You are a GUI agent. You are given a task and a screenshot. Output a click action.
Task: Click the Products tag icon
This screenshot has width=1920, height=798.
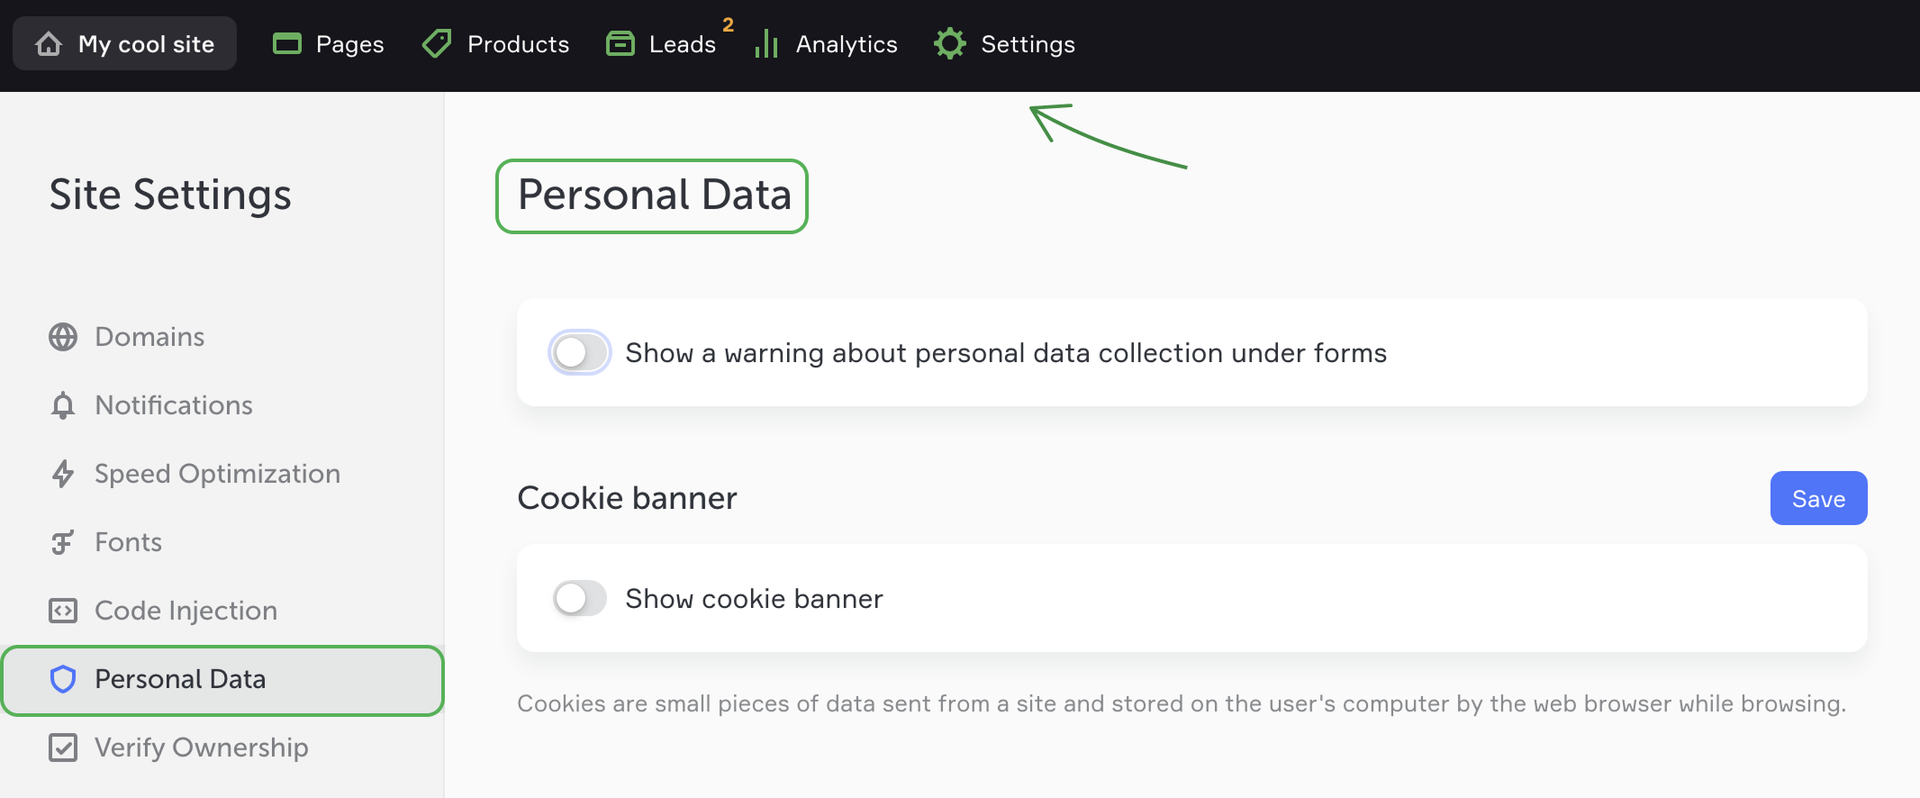point(437,44)
